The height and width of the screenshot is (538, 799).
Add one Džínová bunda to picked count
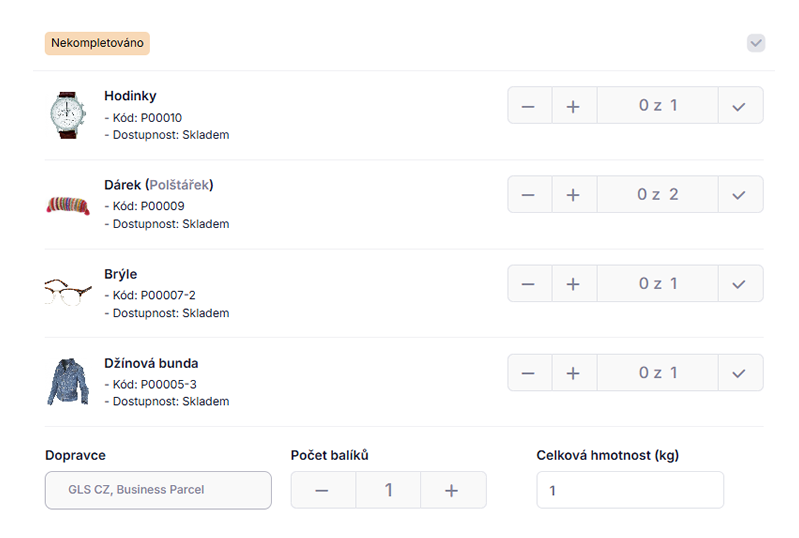tap(574, 373)
